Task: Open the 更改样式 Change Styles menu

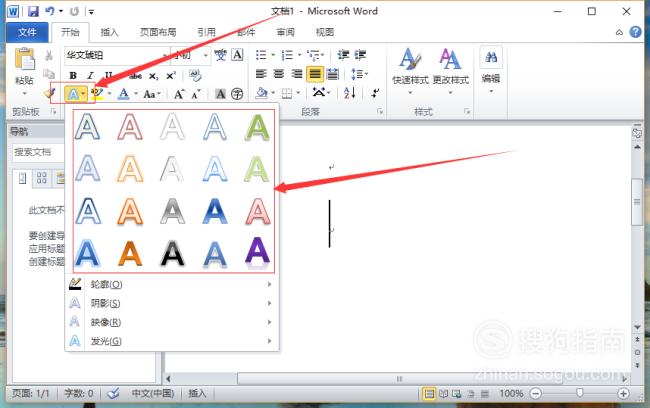Action: [451, 70]
